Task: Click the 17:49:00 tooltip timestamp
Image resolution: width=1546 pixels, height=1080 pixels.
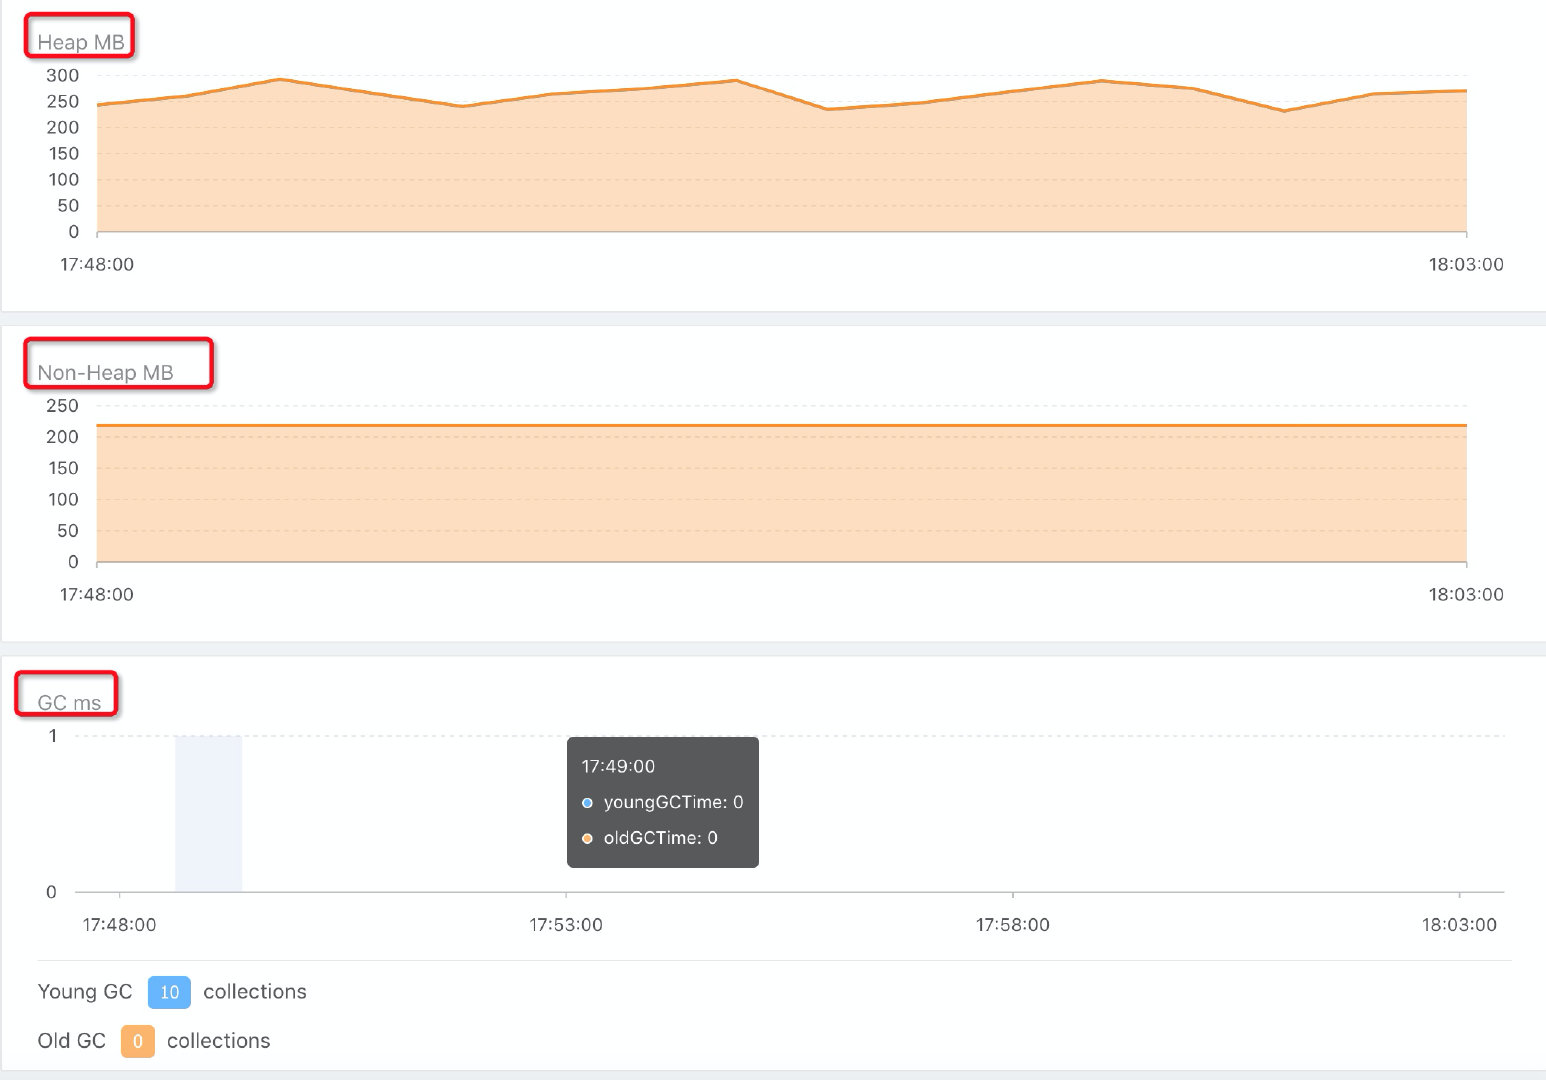Action: tap(618, 767)
